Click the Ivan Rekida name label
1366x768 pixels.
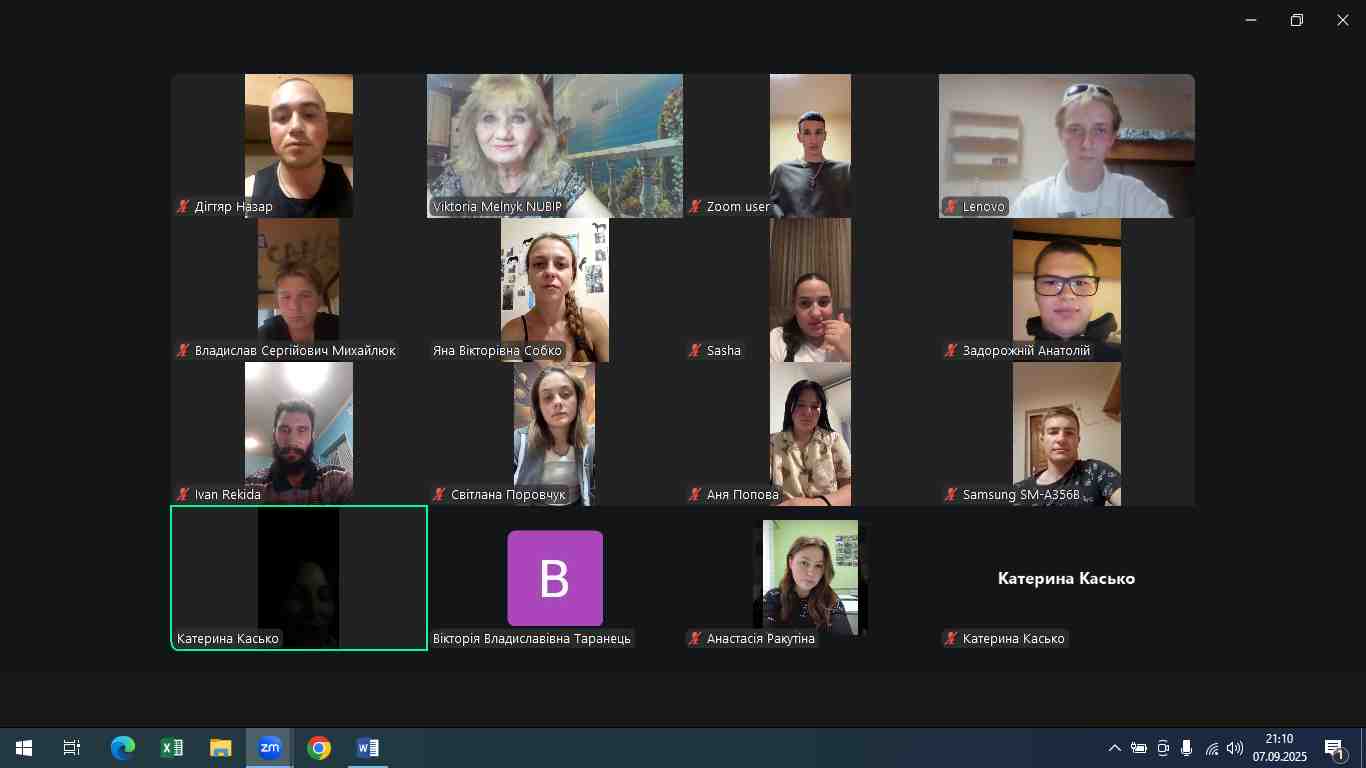click(228, 495)
